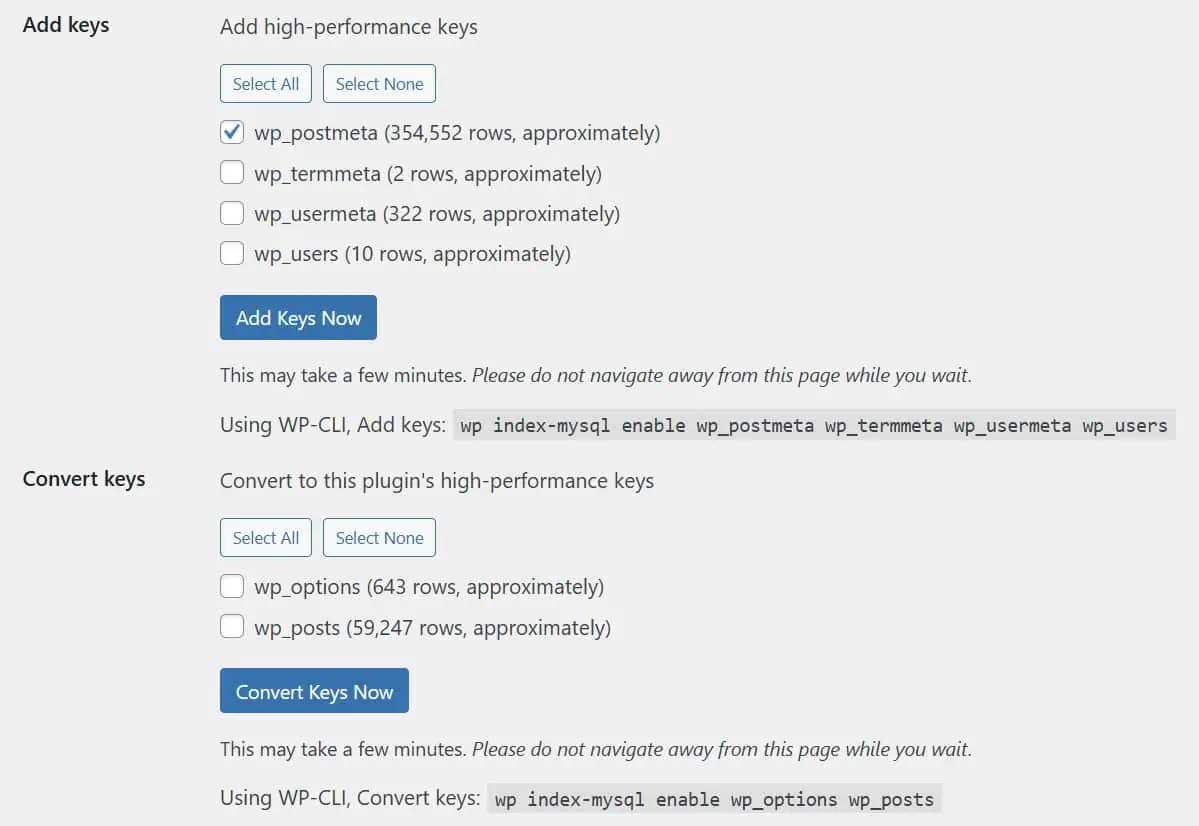This screenshot has height=826, width=1199.
Task: Uncheck the wp_postmeta checkbox
Action: click(232, 132)
